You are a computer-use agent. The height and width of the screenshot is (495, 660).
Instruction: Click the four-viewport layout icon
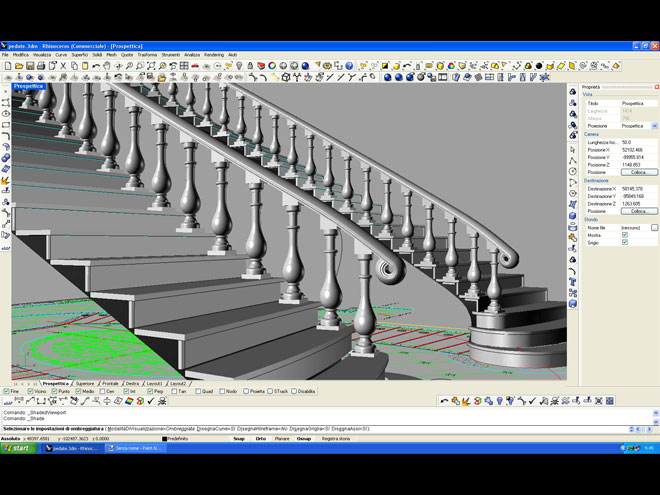[x=184, y=66]
